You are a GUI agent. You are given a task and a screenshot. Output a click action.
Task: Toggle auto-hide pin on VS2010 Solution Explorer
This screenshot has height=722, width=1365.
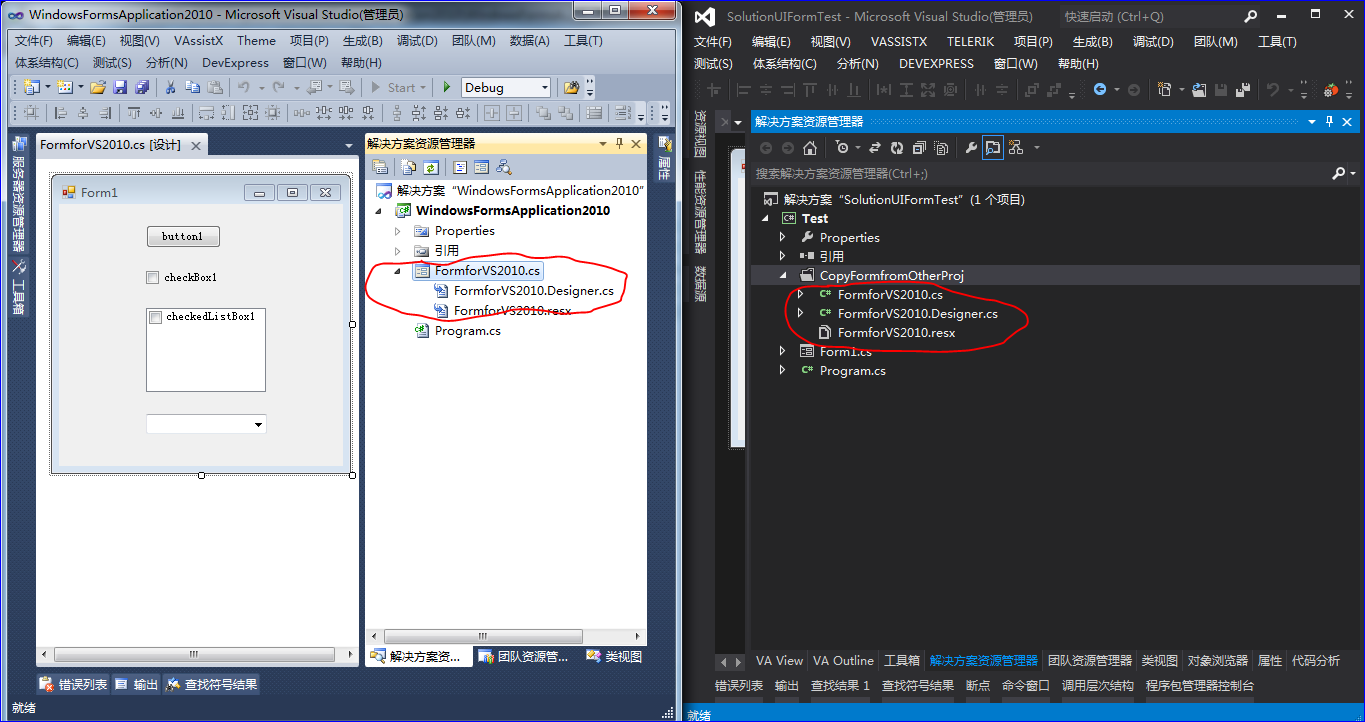(x=619, y=144)
